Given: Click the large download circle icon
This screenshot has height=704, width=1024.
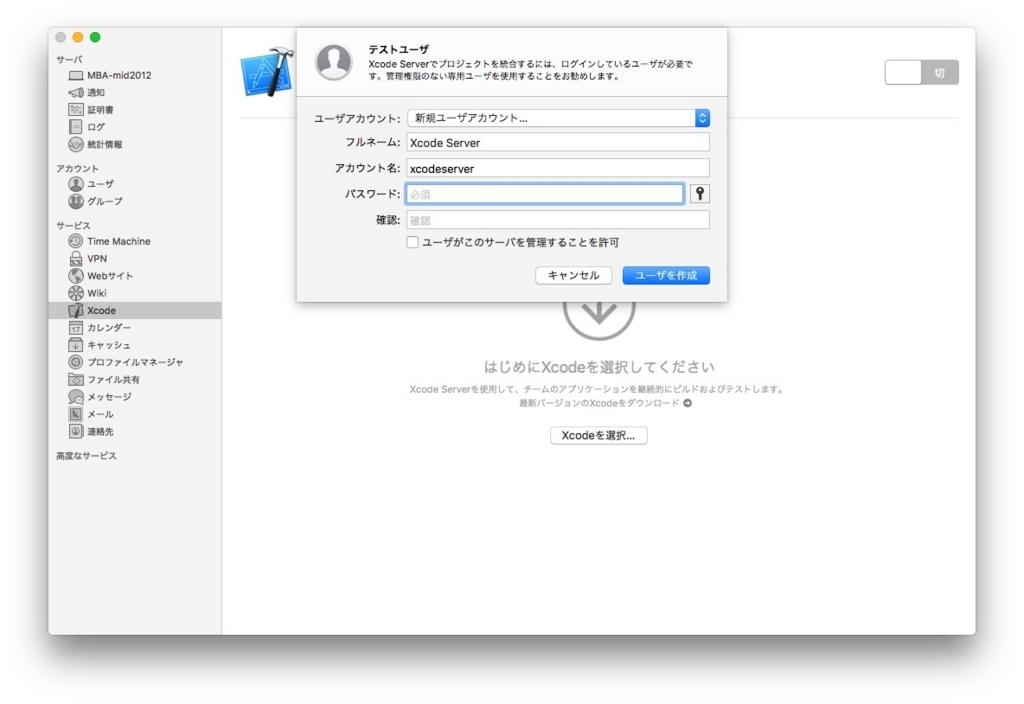Looking at the screenshot, I should [x=599, y=319].
